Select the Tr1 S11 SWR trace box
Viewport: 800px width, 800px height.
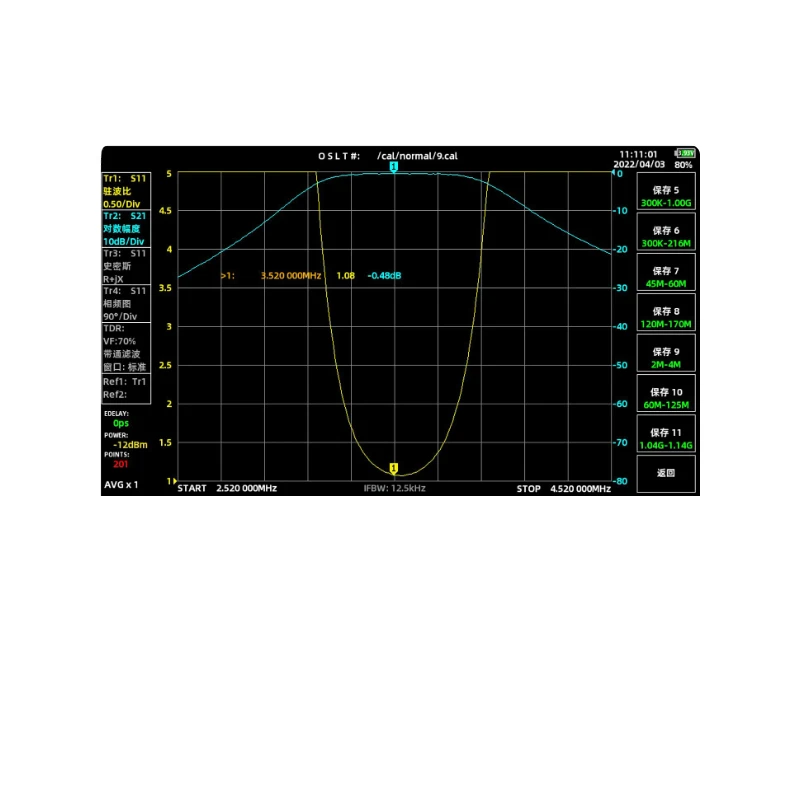pyautogui.click(x=126, y=191)
